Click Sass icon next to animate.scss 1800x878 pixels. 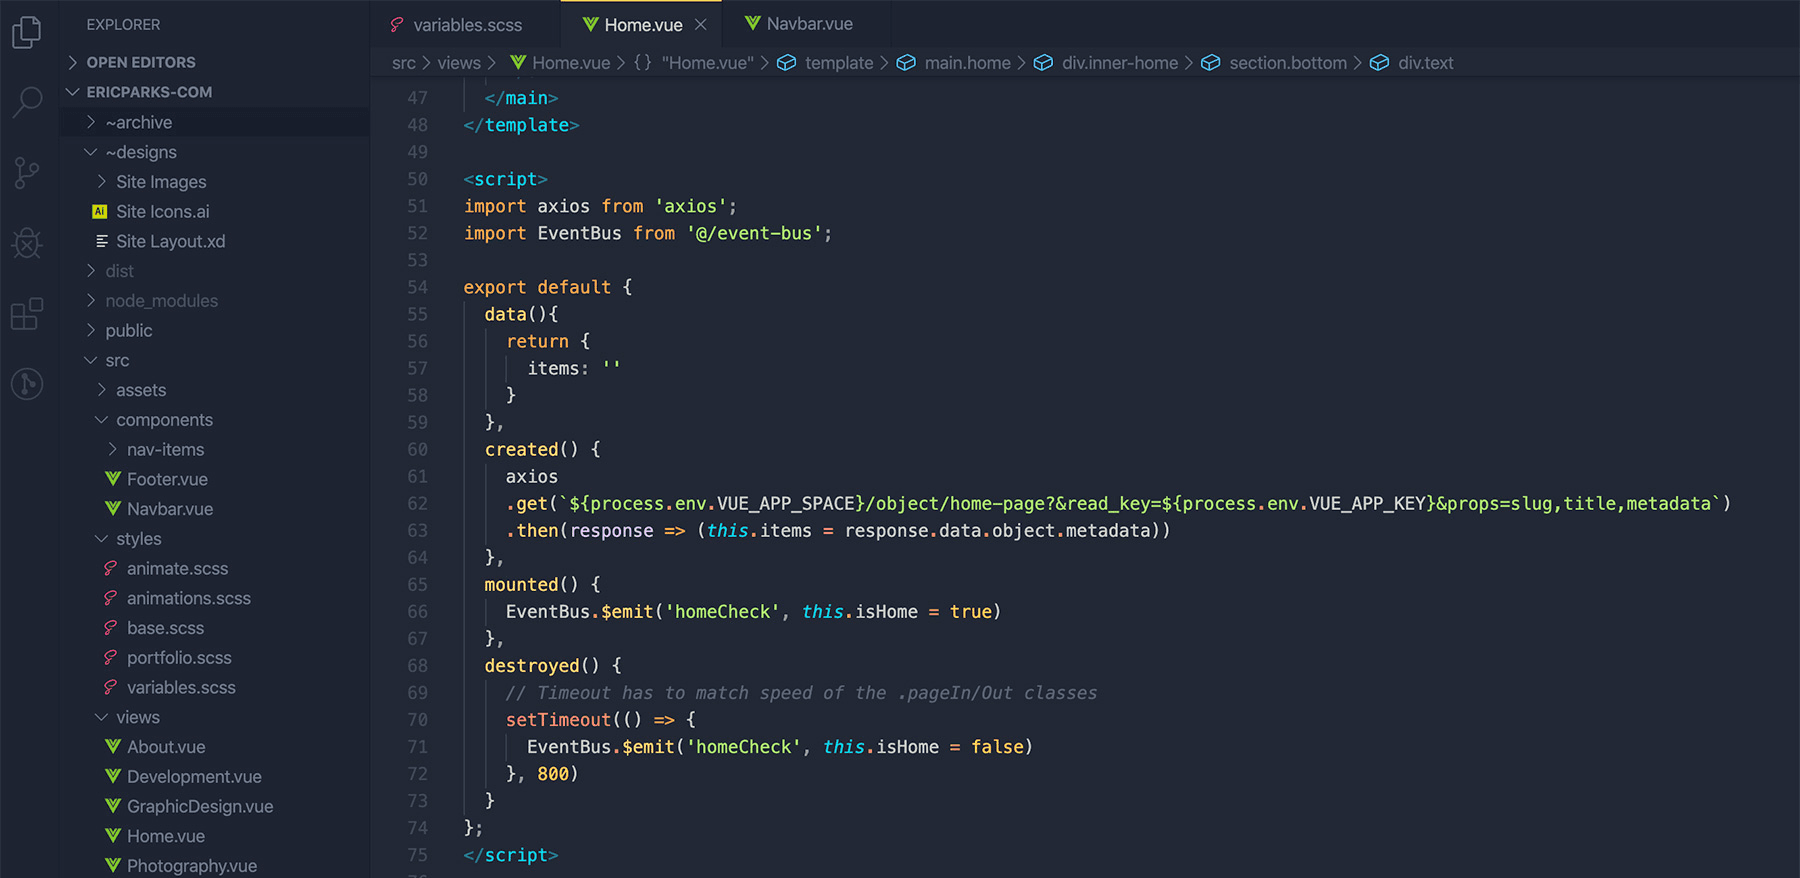pos(111,568)
